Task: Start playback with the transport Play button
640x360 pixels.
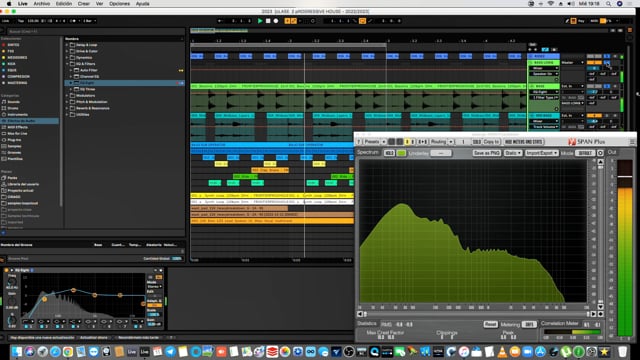Action: [x=260, y=21]
